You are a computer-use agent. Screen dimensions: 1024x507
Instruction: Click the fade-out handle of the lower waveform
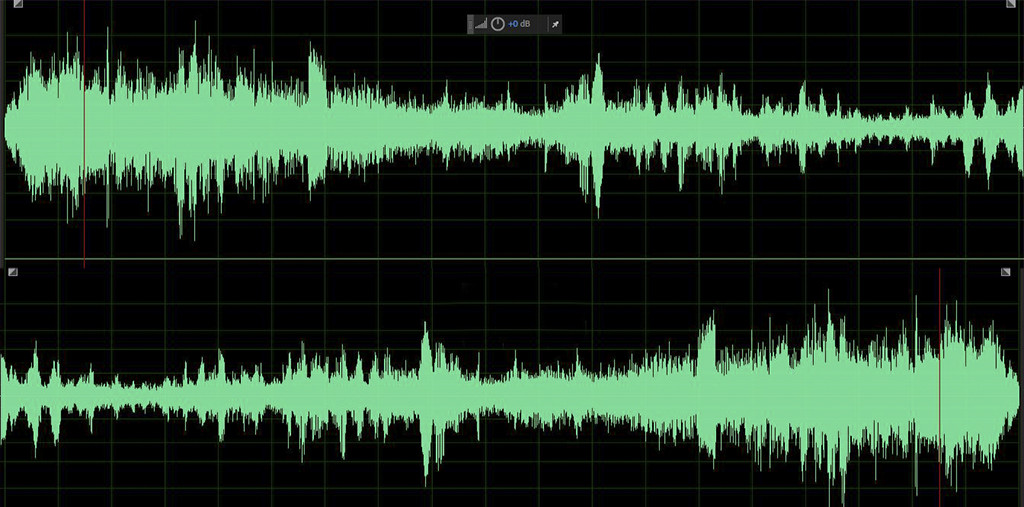(1006, 272)
